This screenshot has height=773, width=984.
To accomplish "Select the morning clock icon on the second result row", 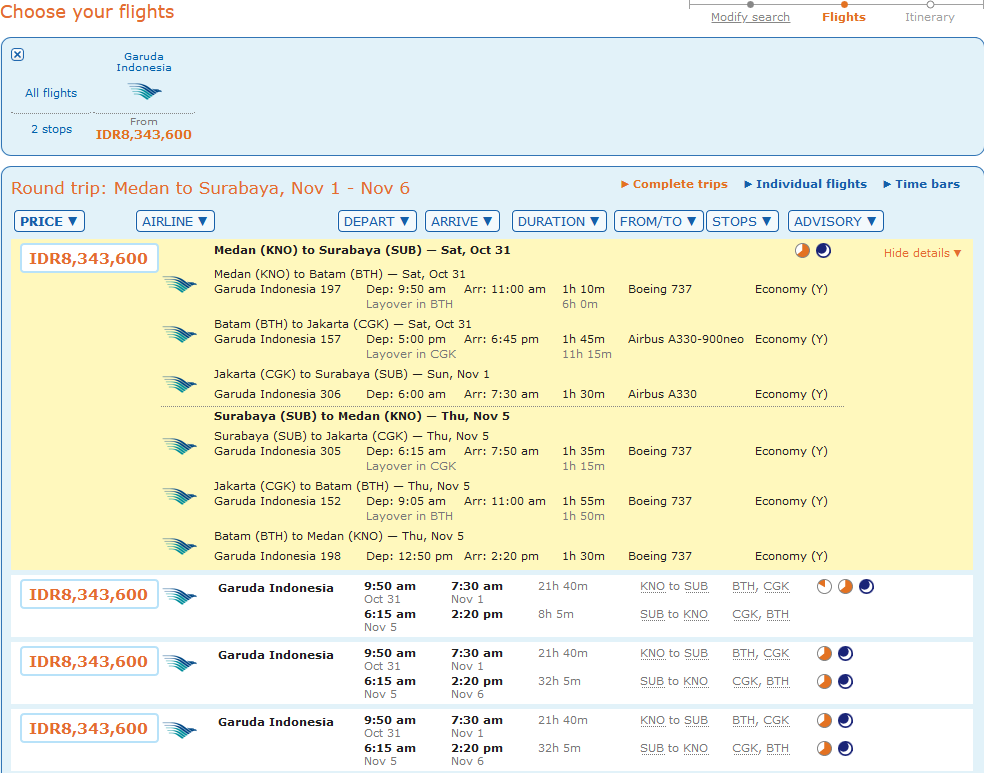I will 826,587.
